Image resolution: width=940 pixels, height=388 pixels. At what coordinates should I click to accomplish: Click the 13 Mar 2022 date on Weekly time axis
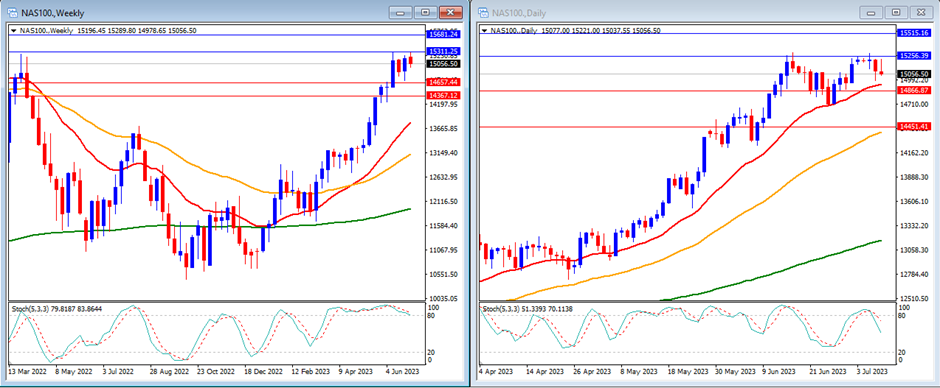(28, 372)
